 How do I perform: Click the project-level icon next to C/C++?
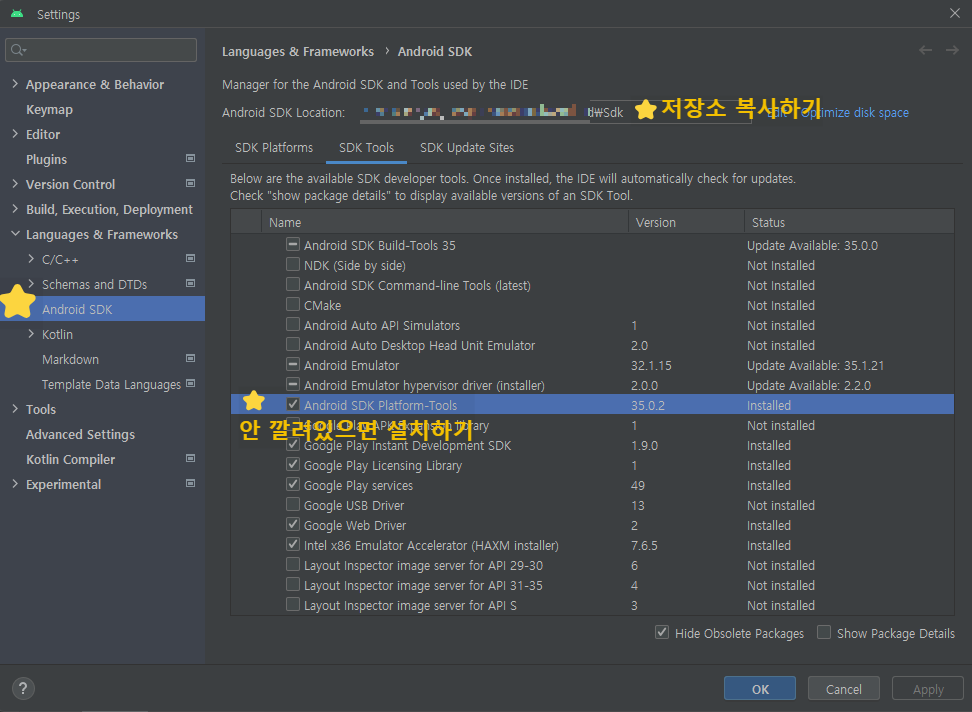tap(190, 258)
